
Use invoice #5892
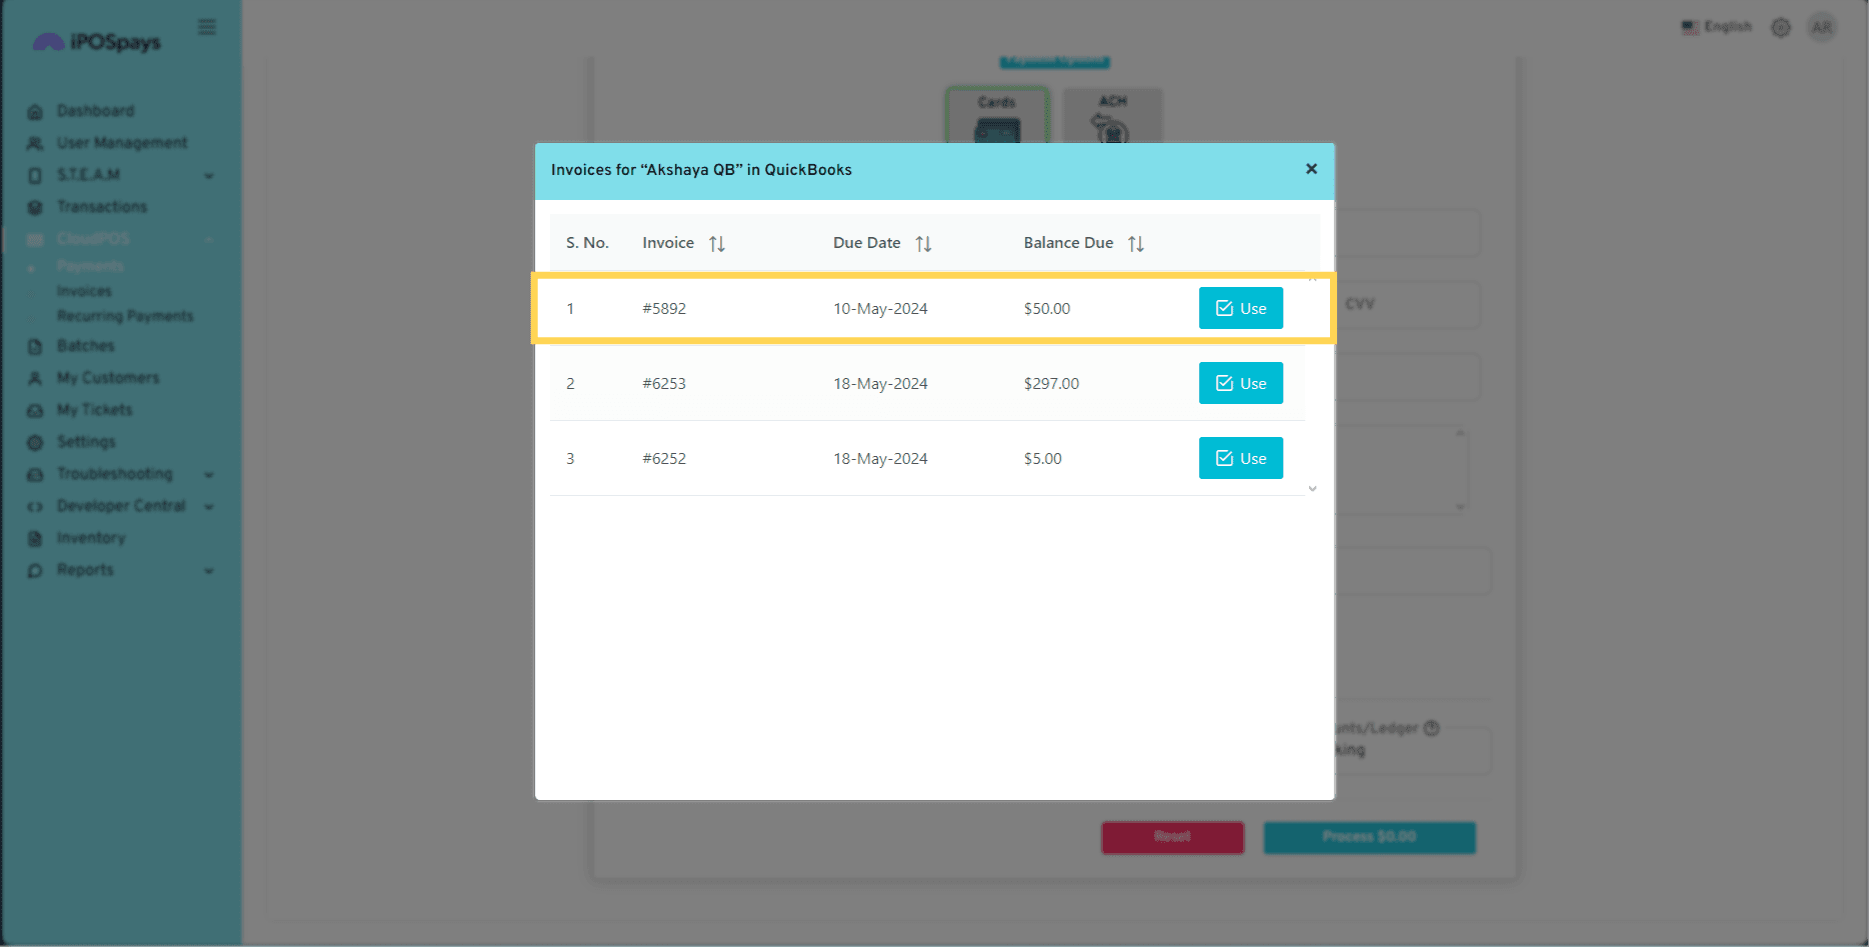click(x=1240, y=308)
